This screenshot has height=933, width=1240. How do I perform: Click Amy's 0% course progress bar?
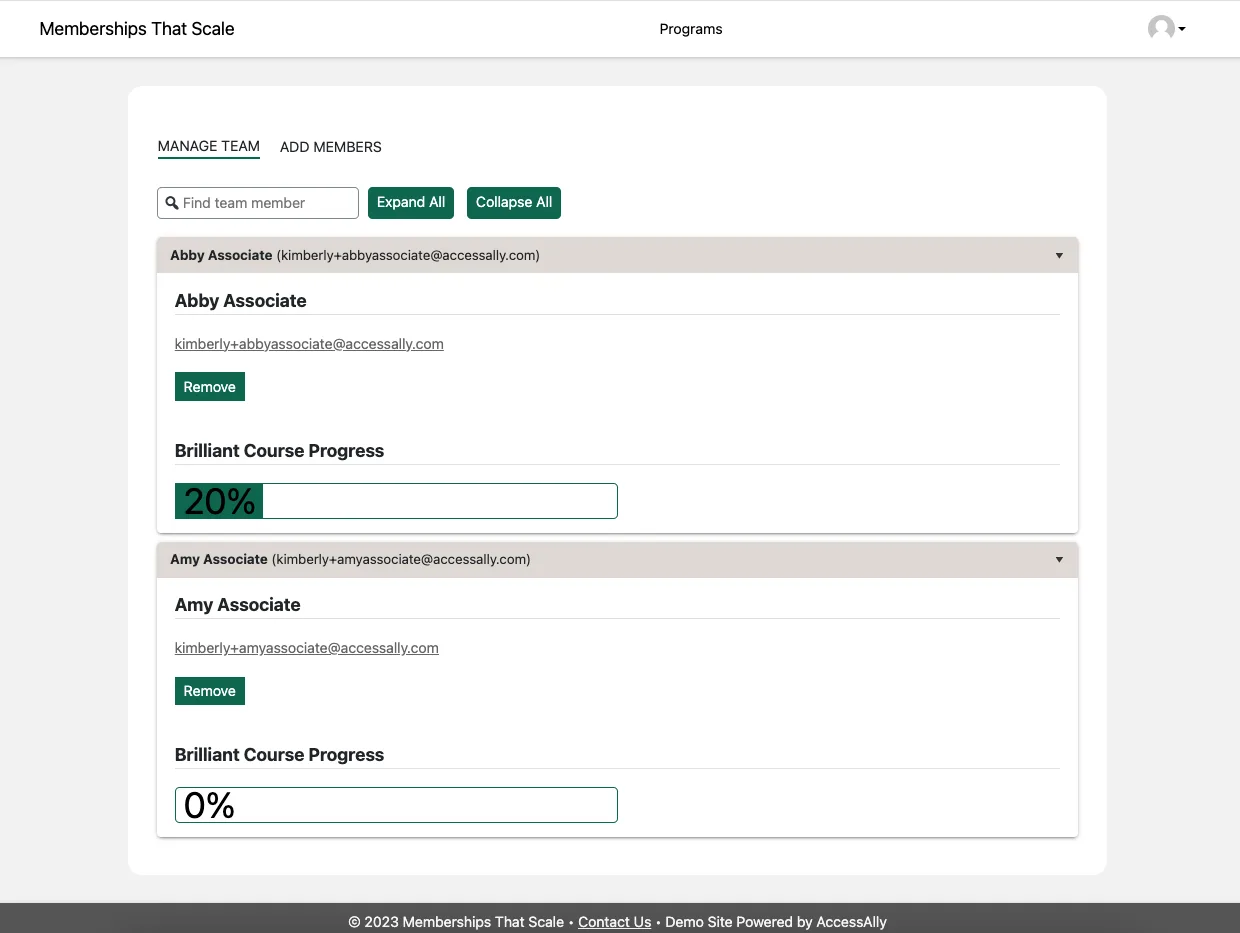pyautogui.click(x=395, y=804)
